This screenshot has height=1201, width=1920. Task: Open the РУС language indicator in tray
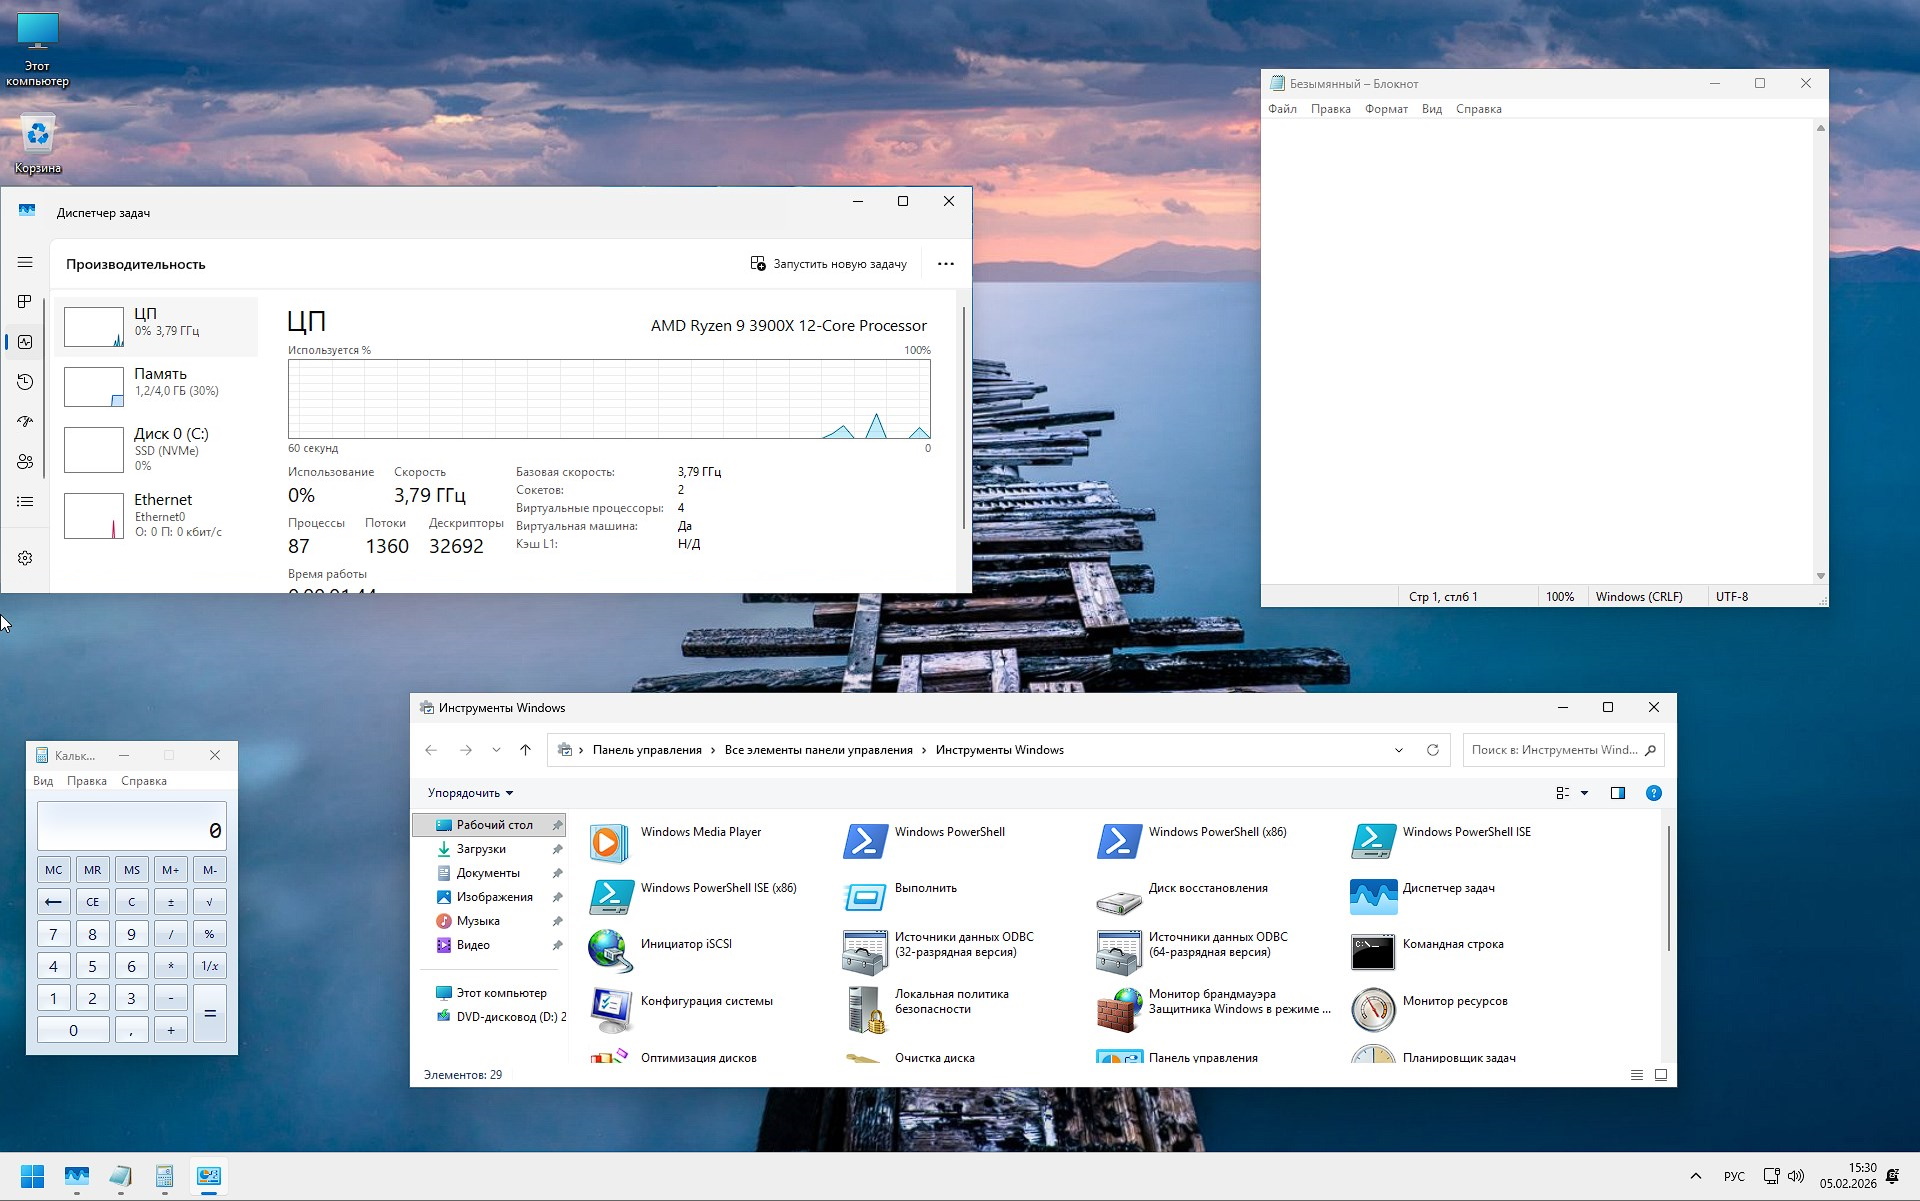1734,1176
